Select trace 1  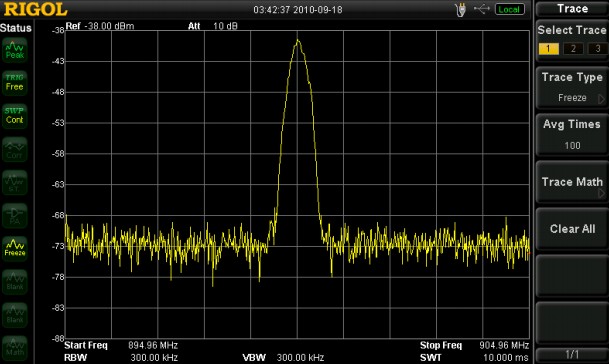pyautogui.click(x=548, y=49)
